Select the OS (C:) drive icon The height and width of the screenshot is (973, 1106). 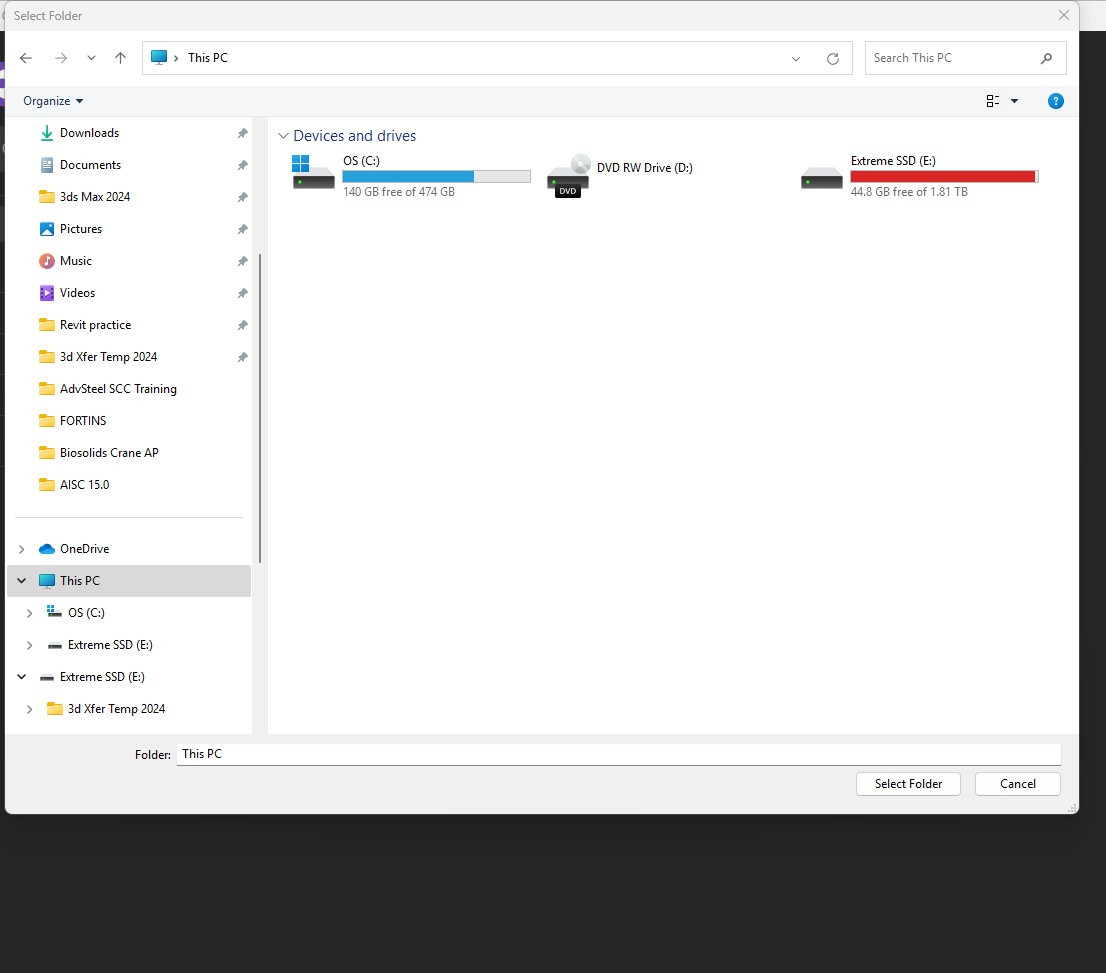(x=313, y=172)
